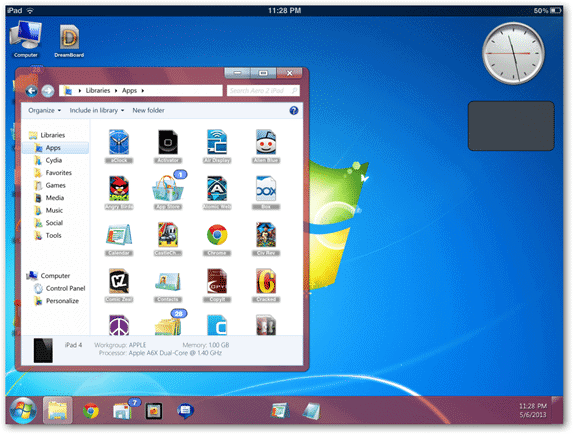
Task: Open the Organize dropdown
Action: point(44,110)
